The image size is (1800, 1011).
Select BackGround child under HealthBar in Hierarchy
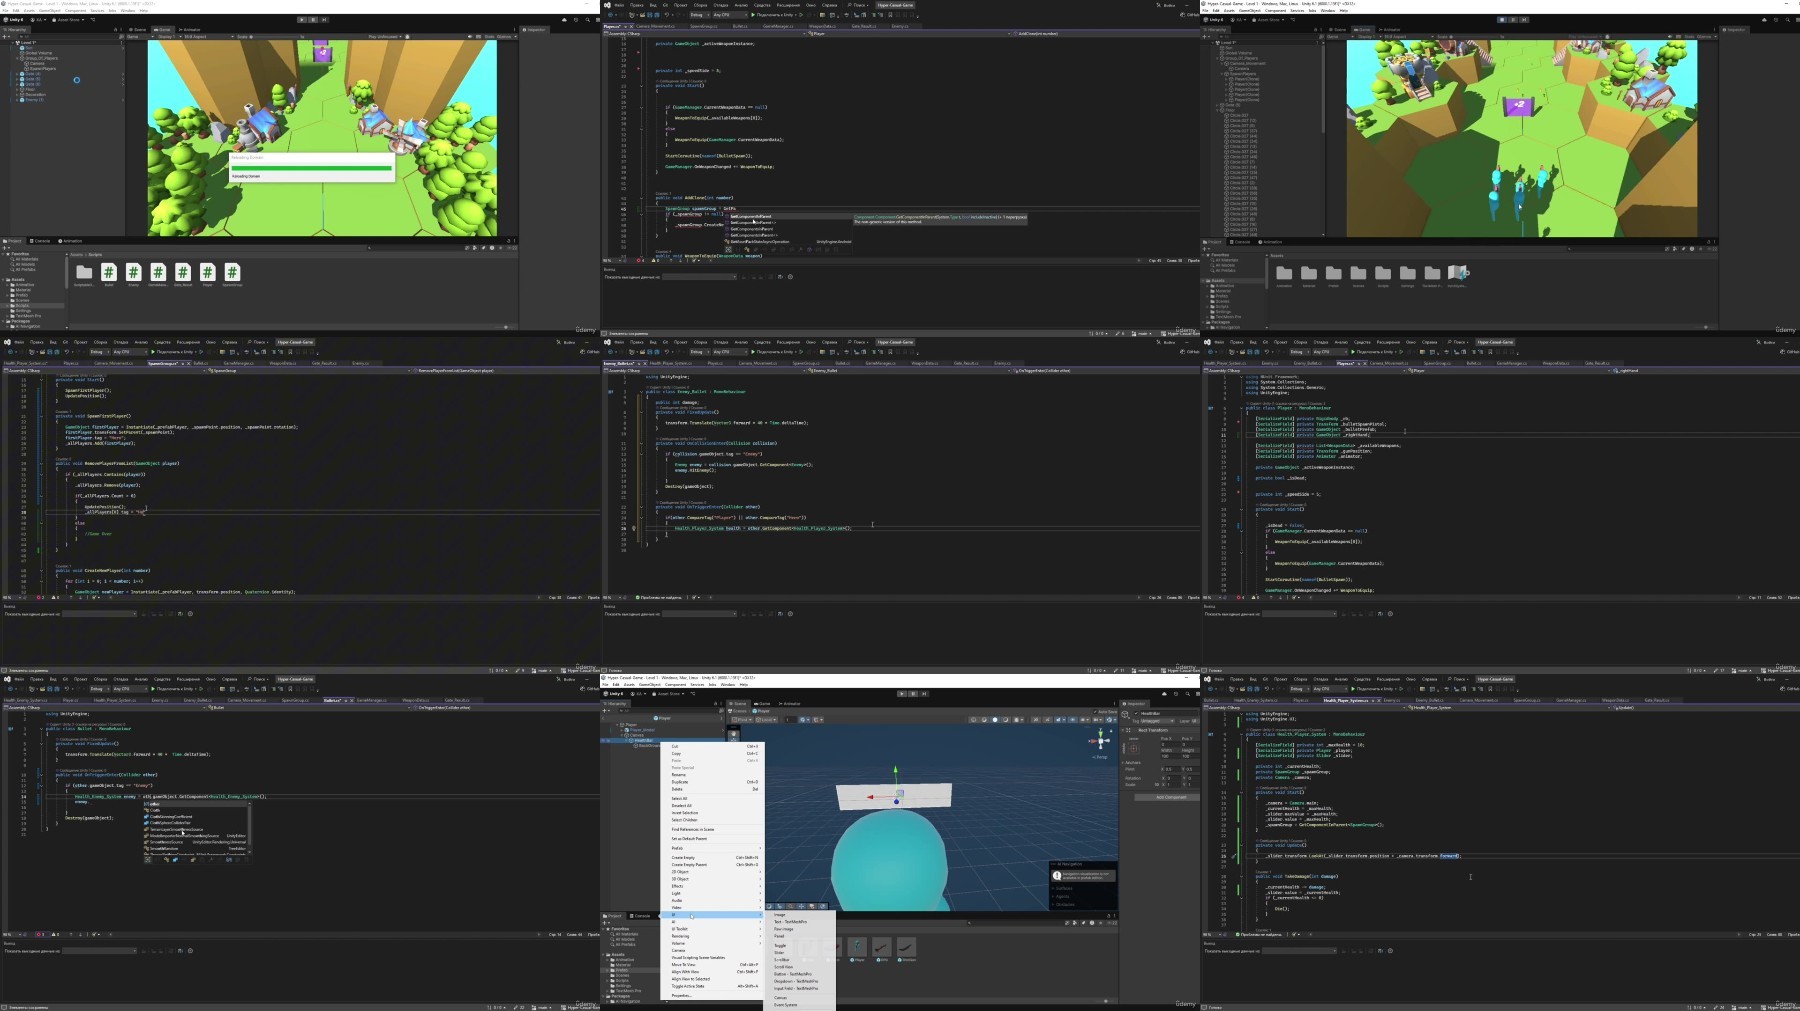(x=649, y=745)
